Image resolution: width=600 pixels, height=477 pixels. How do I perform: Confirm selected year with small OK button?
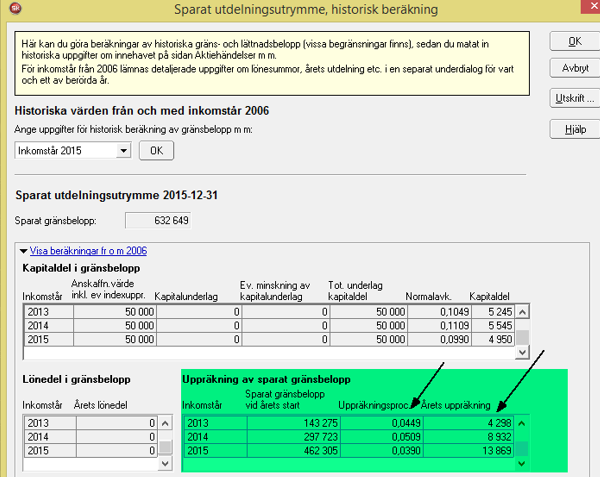155,150
